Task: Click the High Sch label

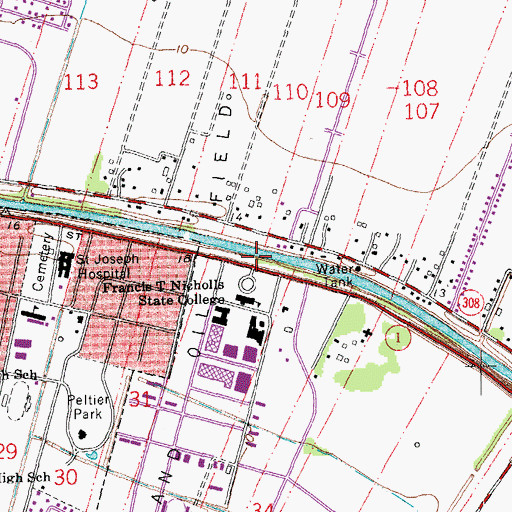Action: tap(25, 477)
